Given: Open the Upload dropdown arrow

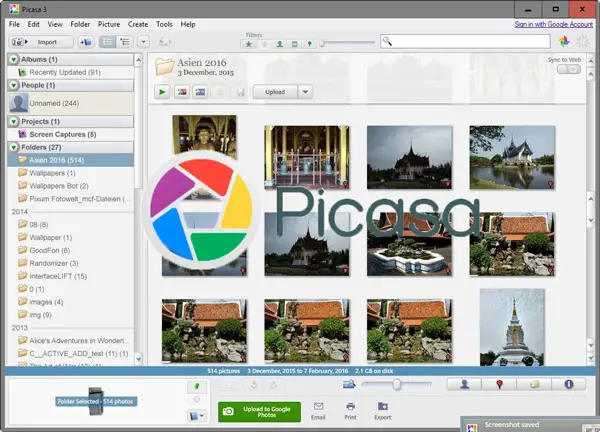Looking at the screenshot, I should click(x=305, y=92).
